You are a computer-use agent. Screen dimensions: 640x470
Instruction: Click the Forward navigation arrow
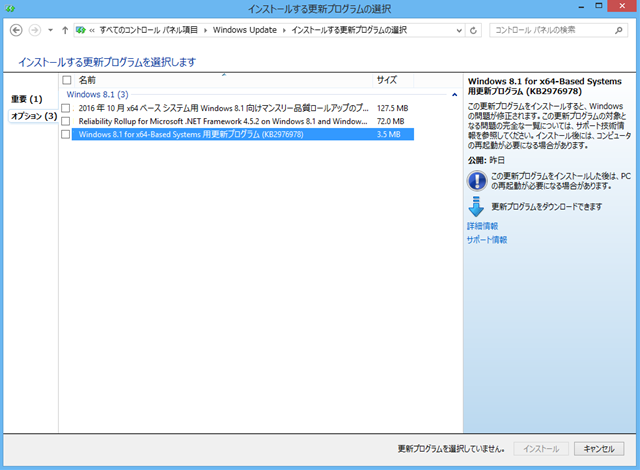coord(35,30)
